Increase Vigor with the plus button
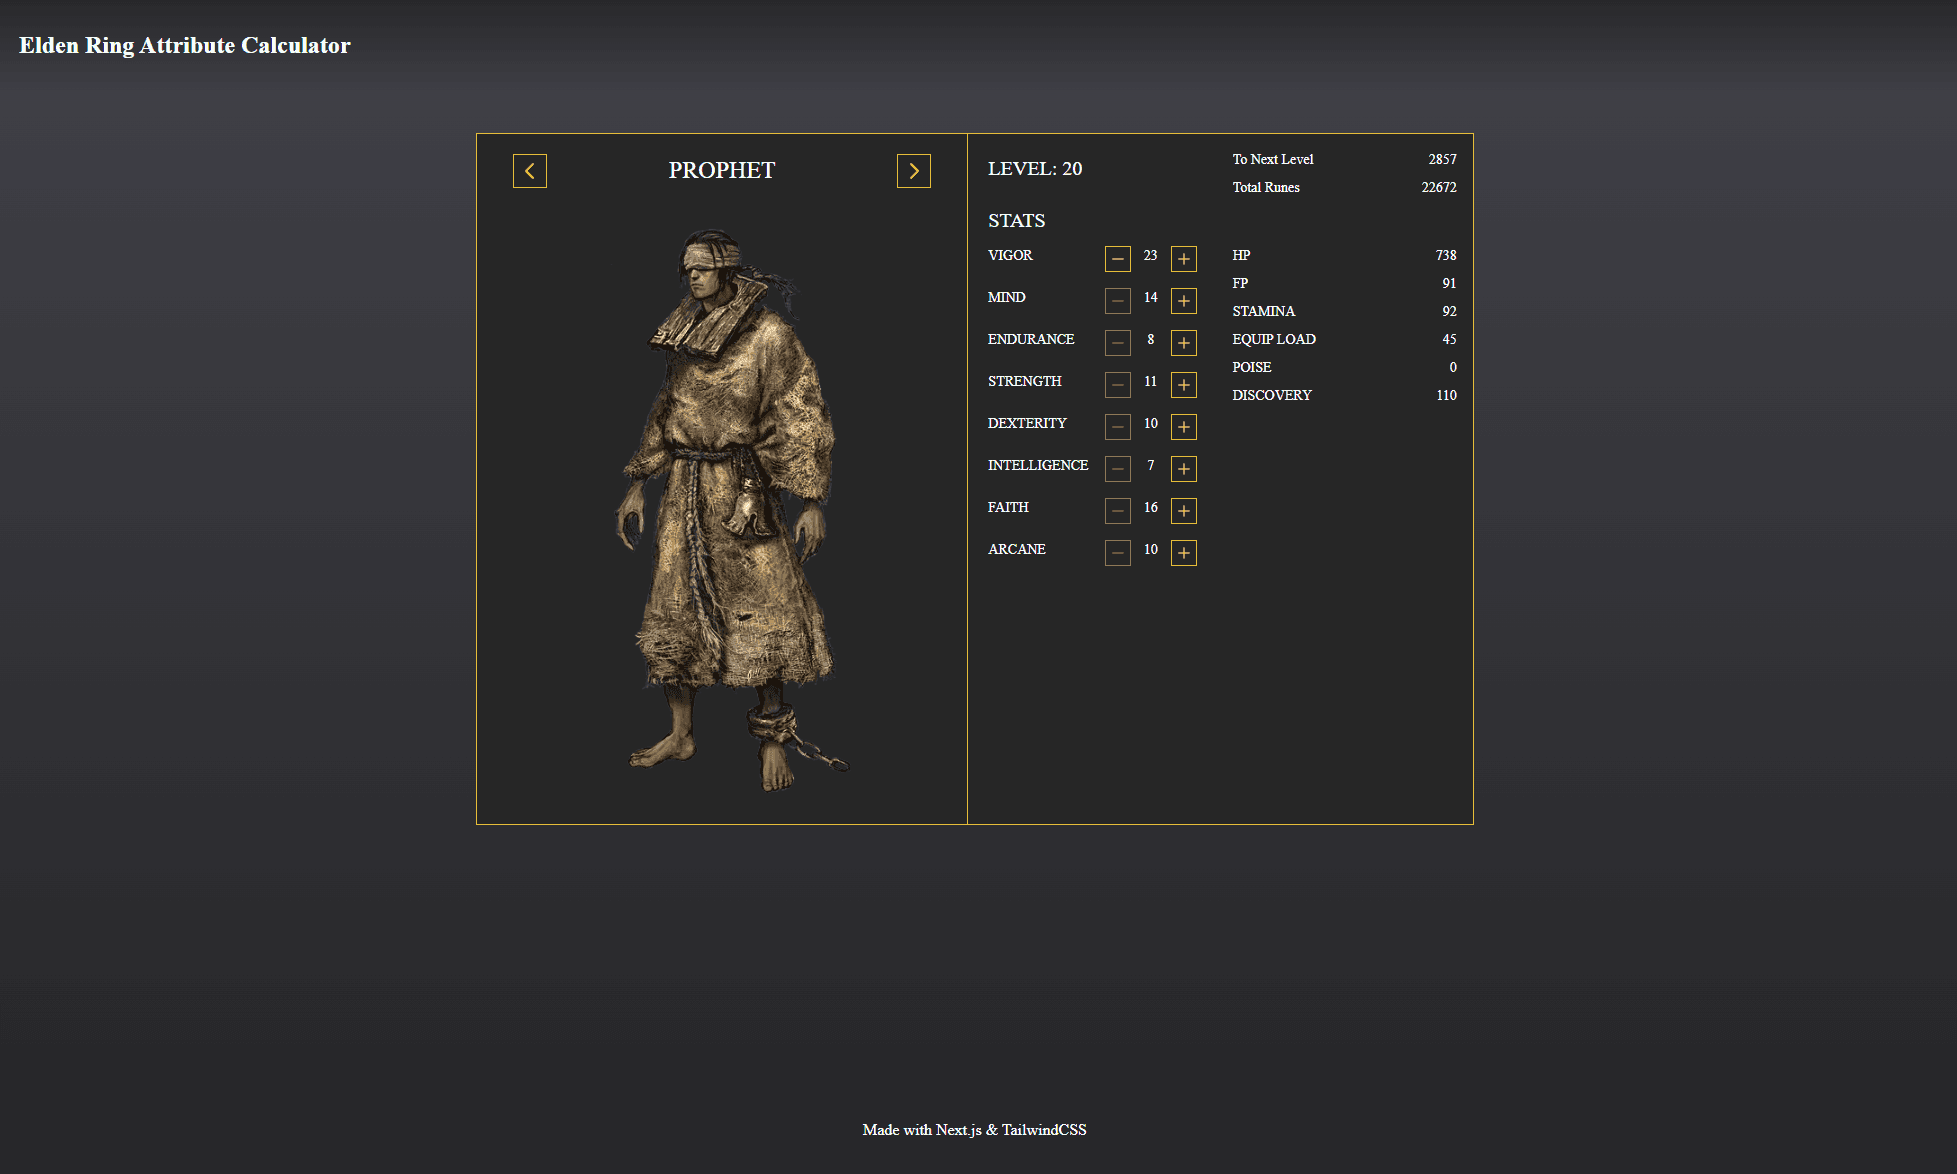This screenshot has height=1174, width=1957. click(1184, 259)
